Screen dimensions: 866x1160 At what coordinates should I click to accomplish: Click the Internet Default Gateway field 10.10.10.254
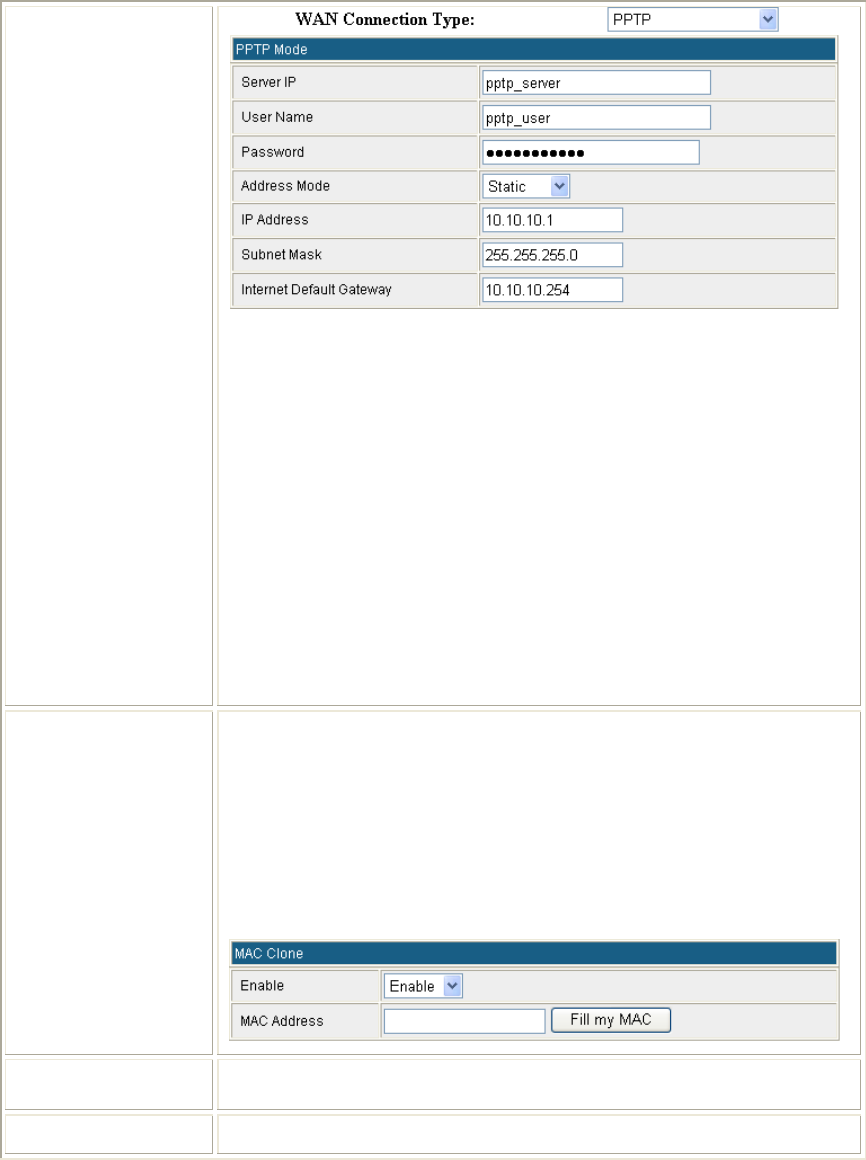point(552,289)
